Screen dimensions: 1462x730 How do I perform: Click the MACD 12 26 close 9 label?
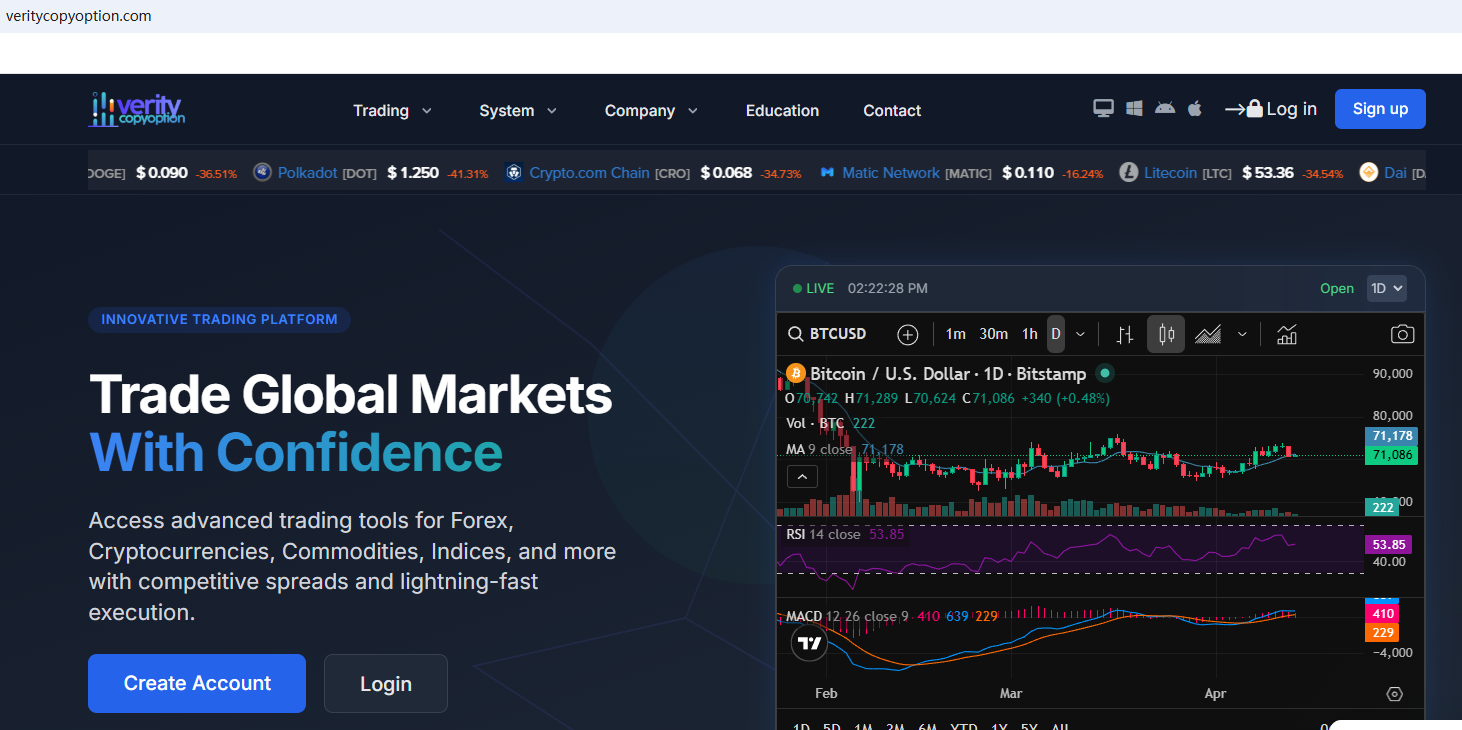[847, 616]
